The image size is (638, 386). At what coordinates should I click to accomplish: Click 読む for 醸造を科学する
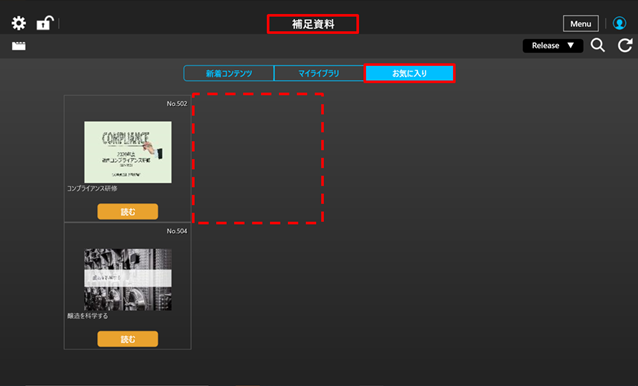click(128, 339)
